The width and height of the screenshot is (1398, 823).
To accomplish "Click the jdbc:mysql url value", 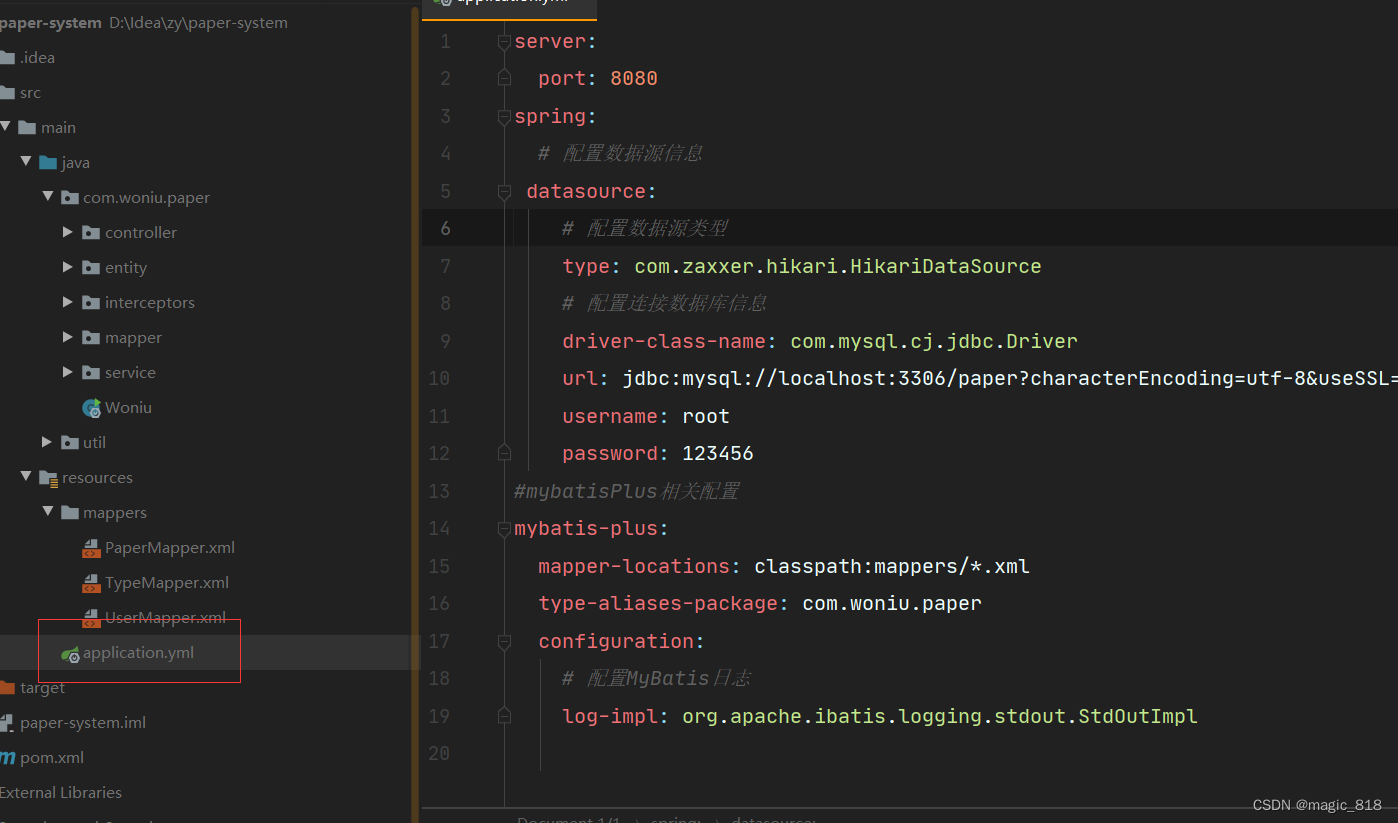I will point(1010,378).
